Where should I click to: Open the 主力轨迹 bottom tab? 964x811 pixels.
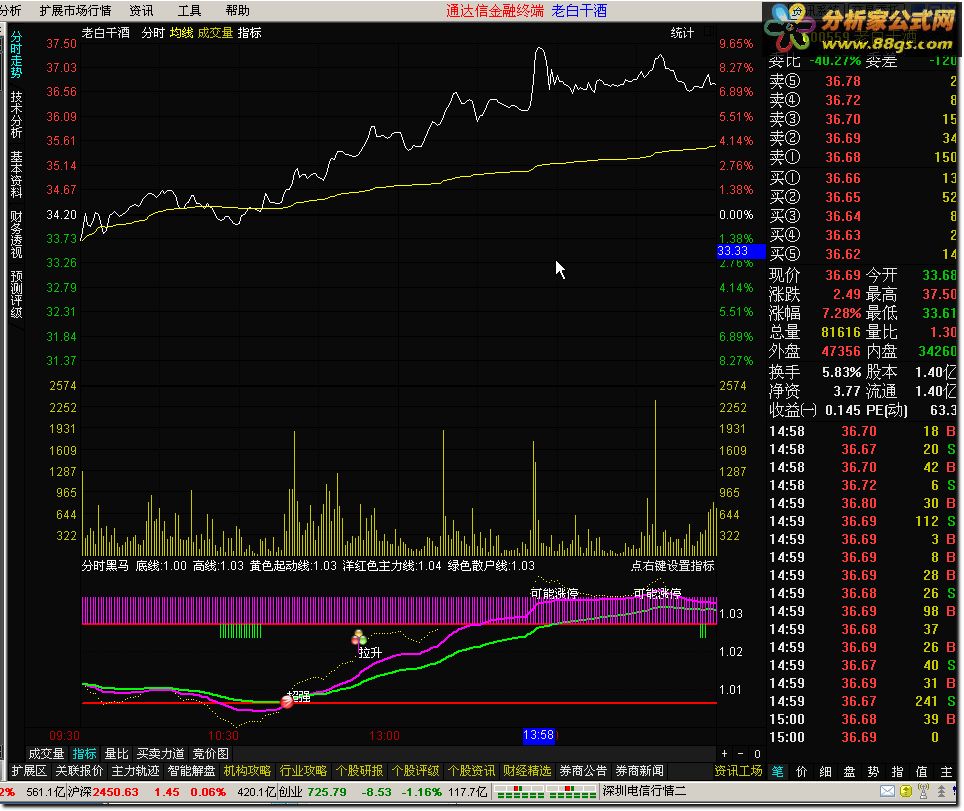[135, 771]
